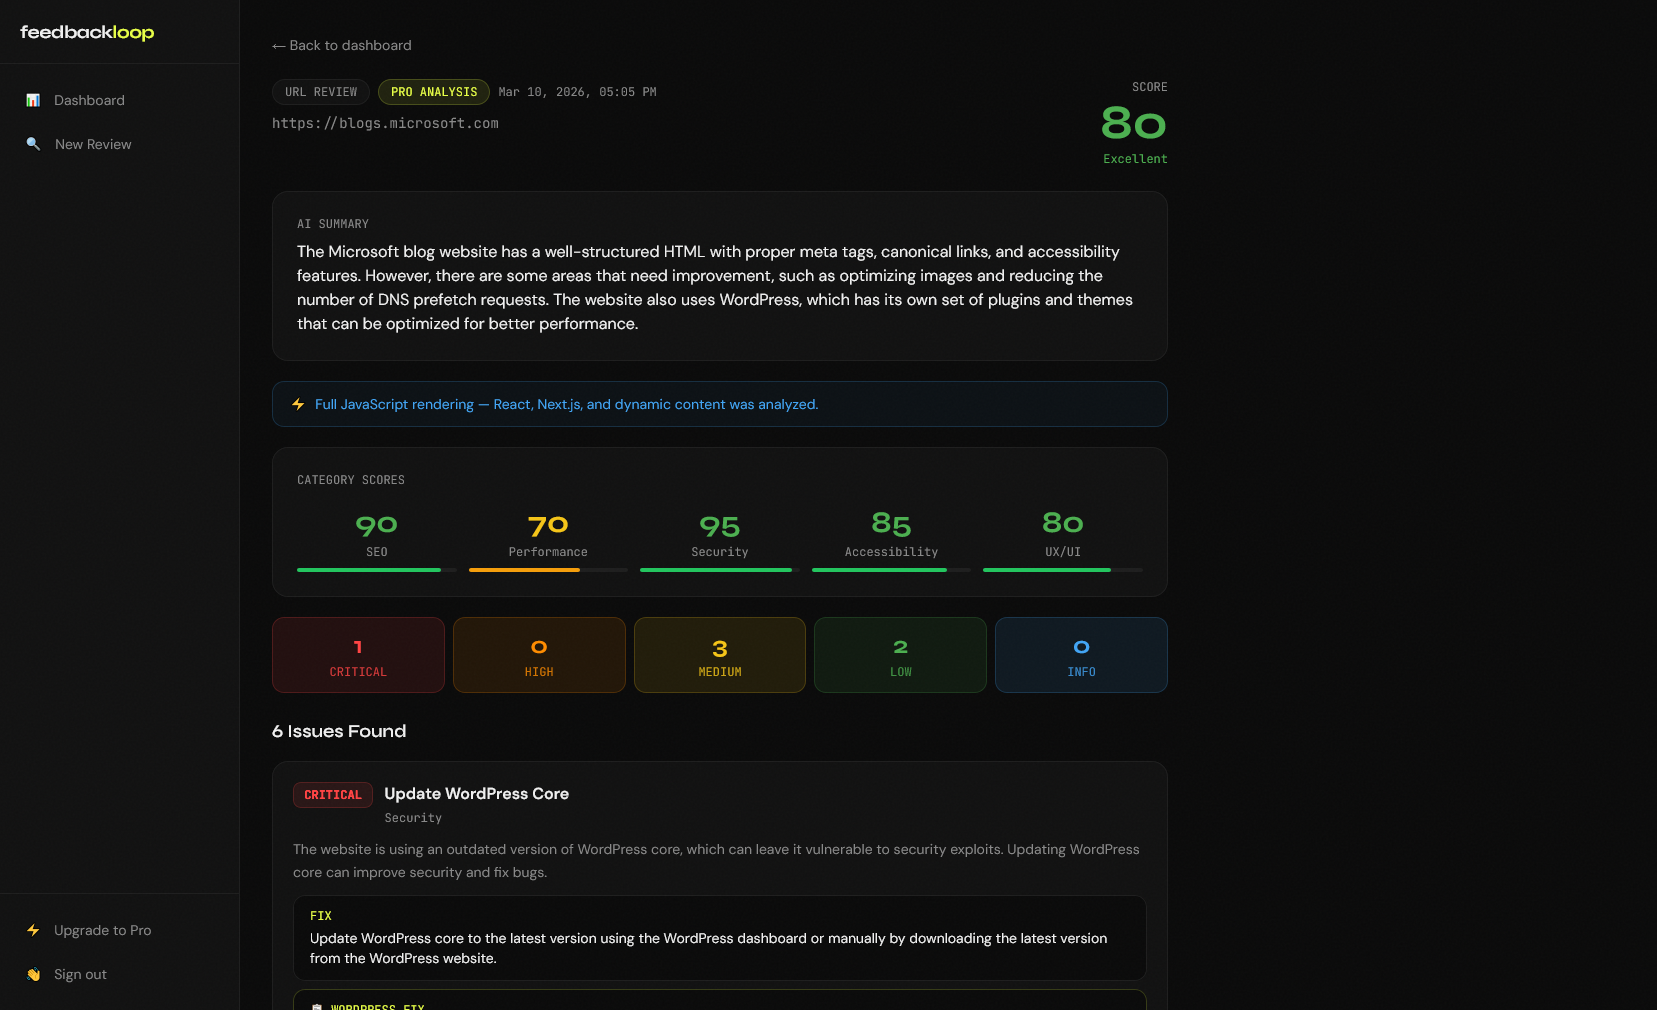Screen dimensions: 1657x1010
Task: Click the FIX label in issue card
Action: point(321,916)
